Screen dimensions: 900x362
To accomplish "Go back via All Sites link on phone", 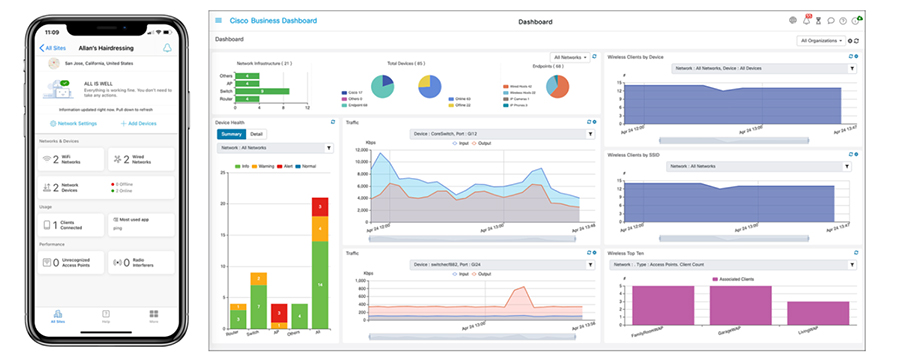I will coord(53,48).
